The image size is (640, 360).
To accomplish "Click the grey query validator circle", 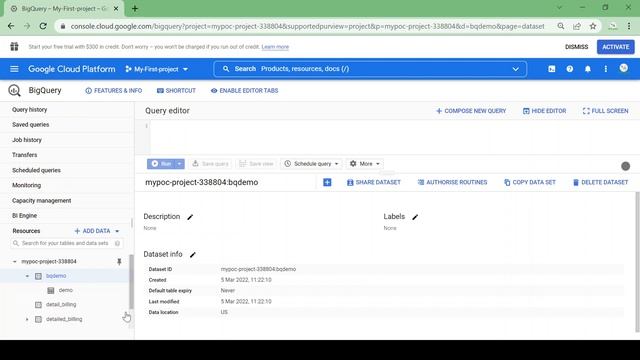I will coord(625,166).
